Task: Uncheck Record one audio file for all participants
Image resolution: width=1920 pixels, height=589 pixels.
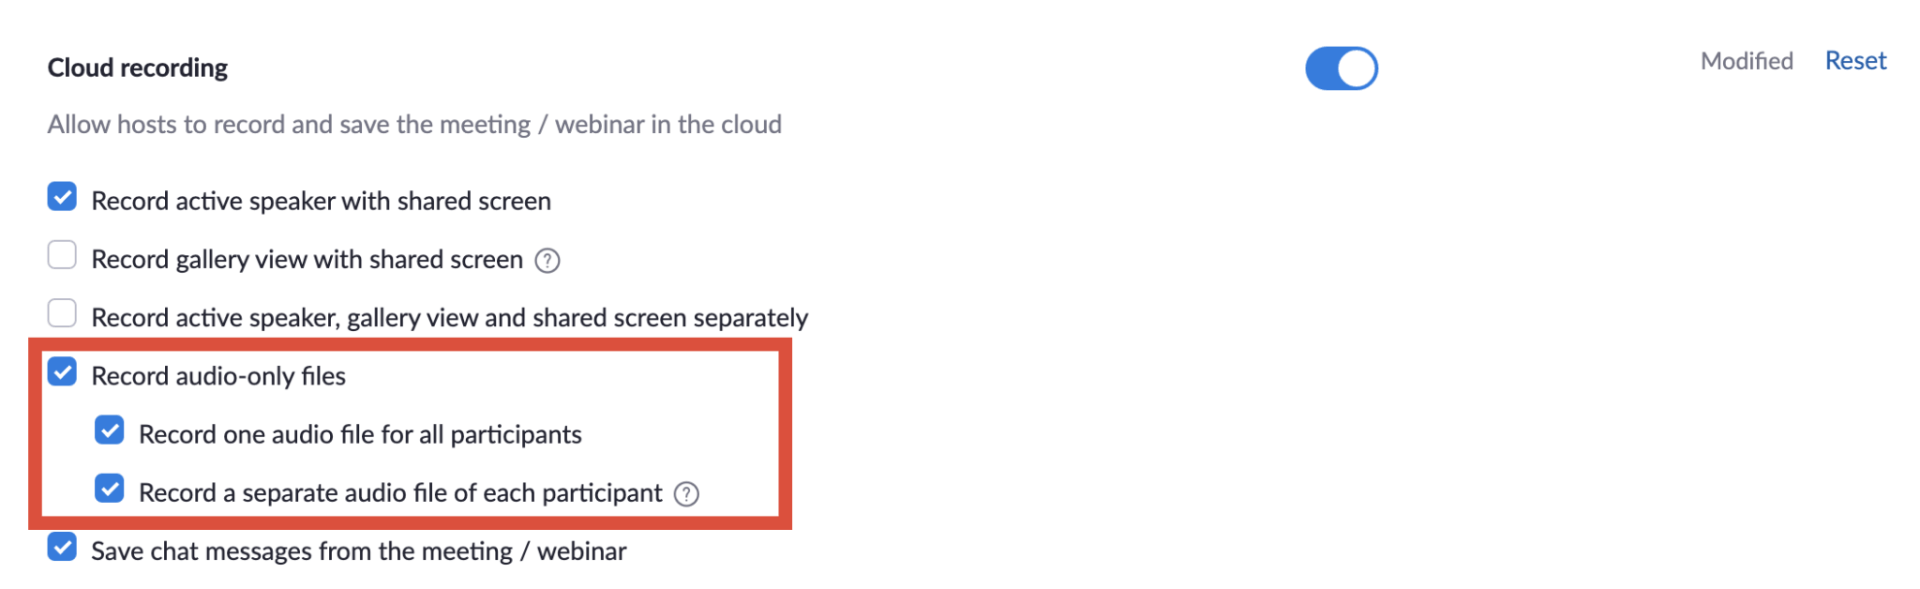Action: point(109,430)
